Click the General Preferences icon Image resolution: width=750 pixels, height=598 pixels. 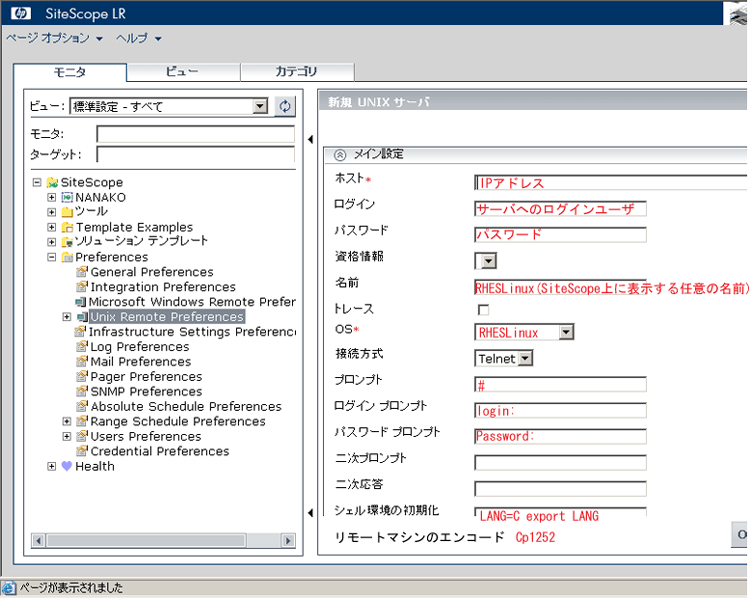point(82,272)
